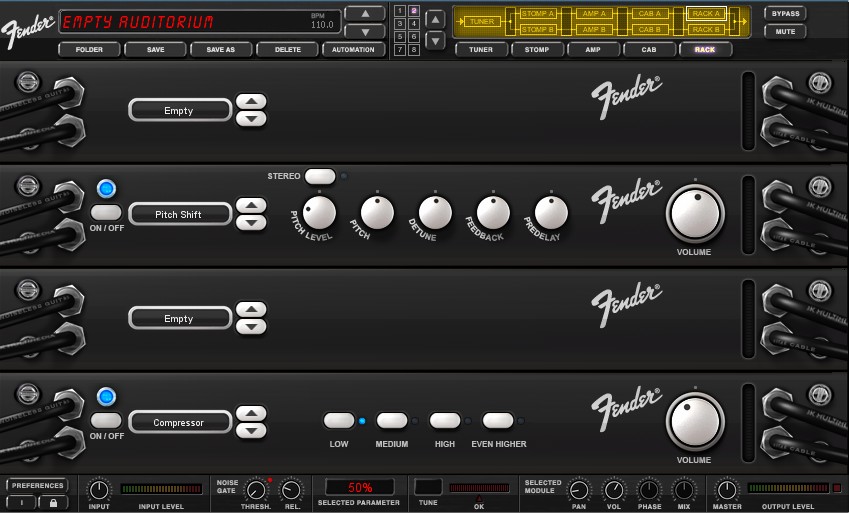Toggle the MUTE button
The height and width of the screenshot is (513, 849).
point(785,31)
